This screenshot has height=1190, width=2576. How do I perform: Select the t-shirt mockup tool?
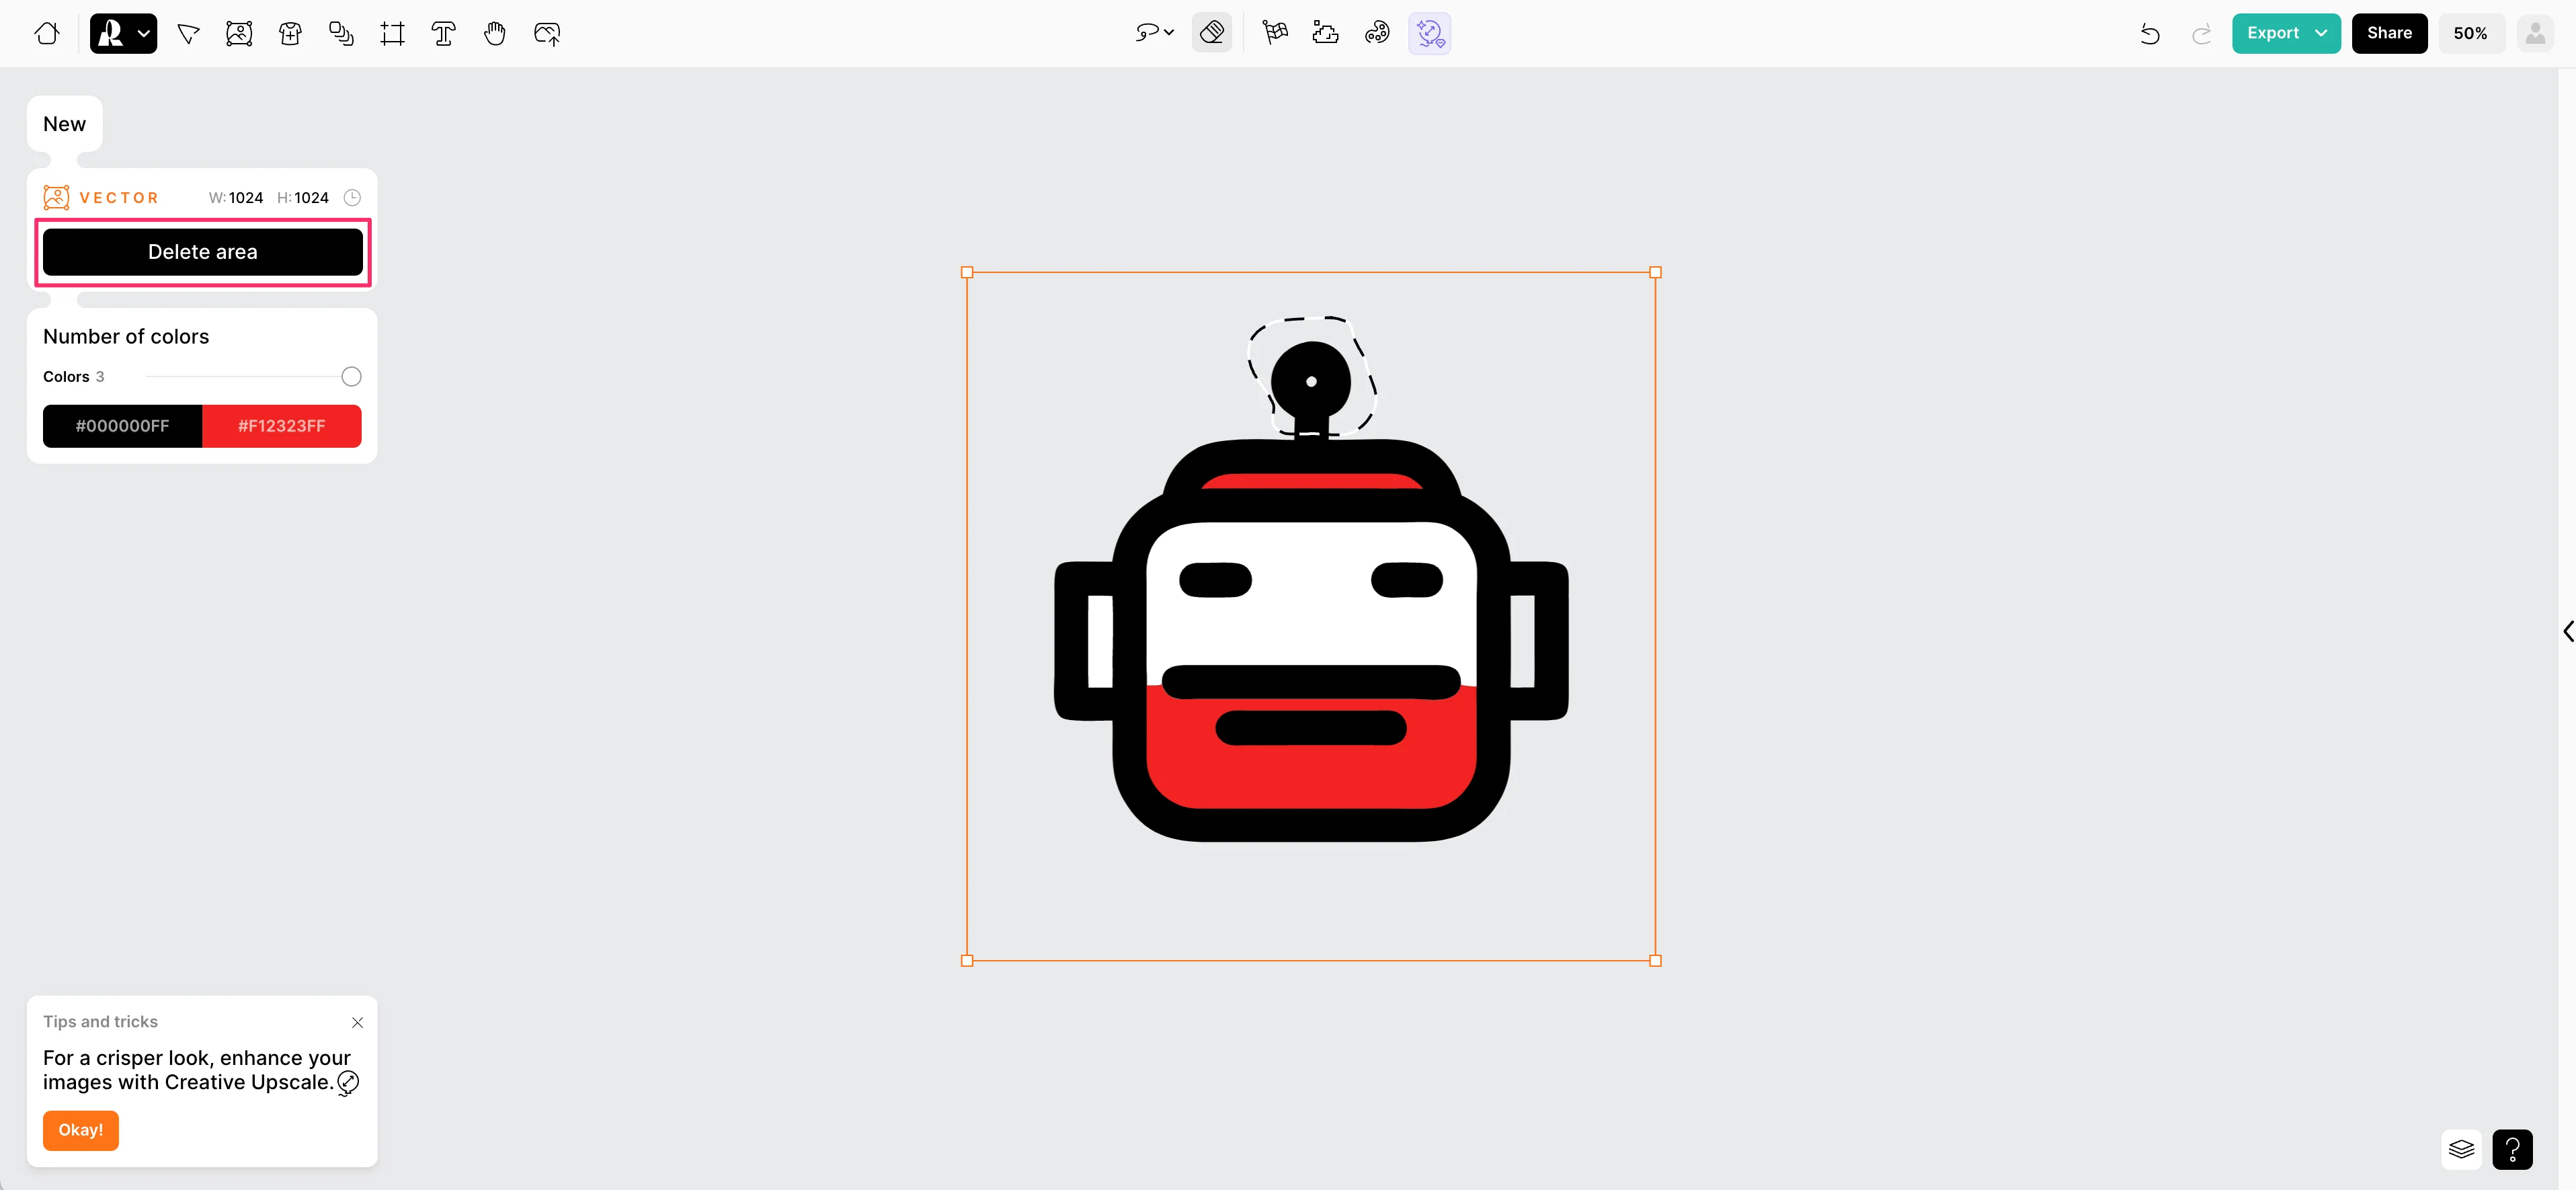(x=290, y=33)
